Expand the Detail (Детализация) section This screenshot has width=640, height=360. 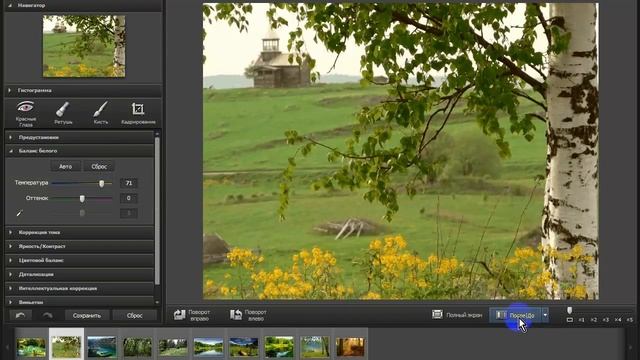pyautogui.click(x=80, y=274)
